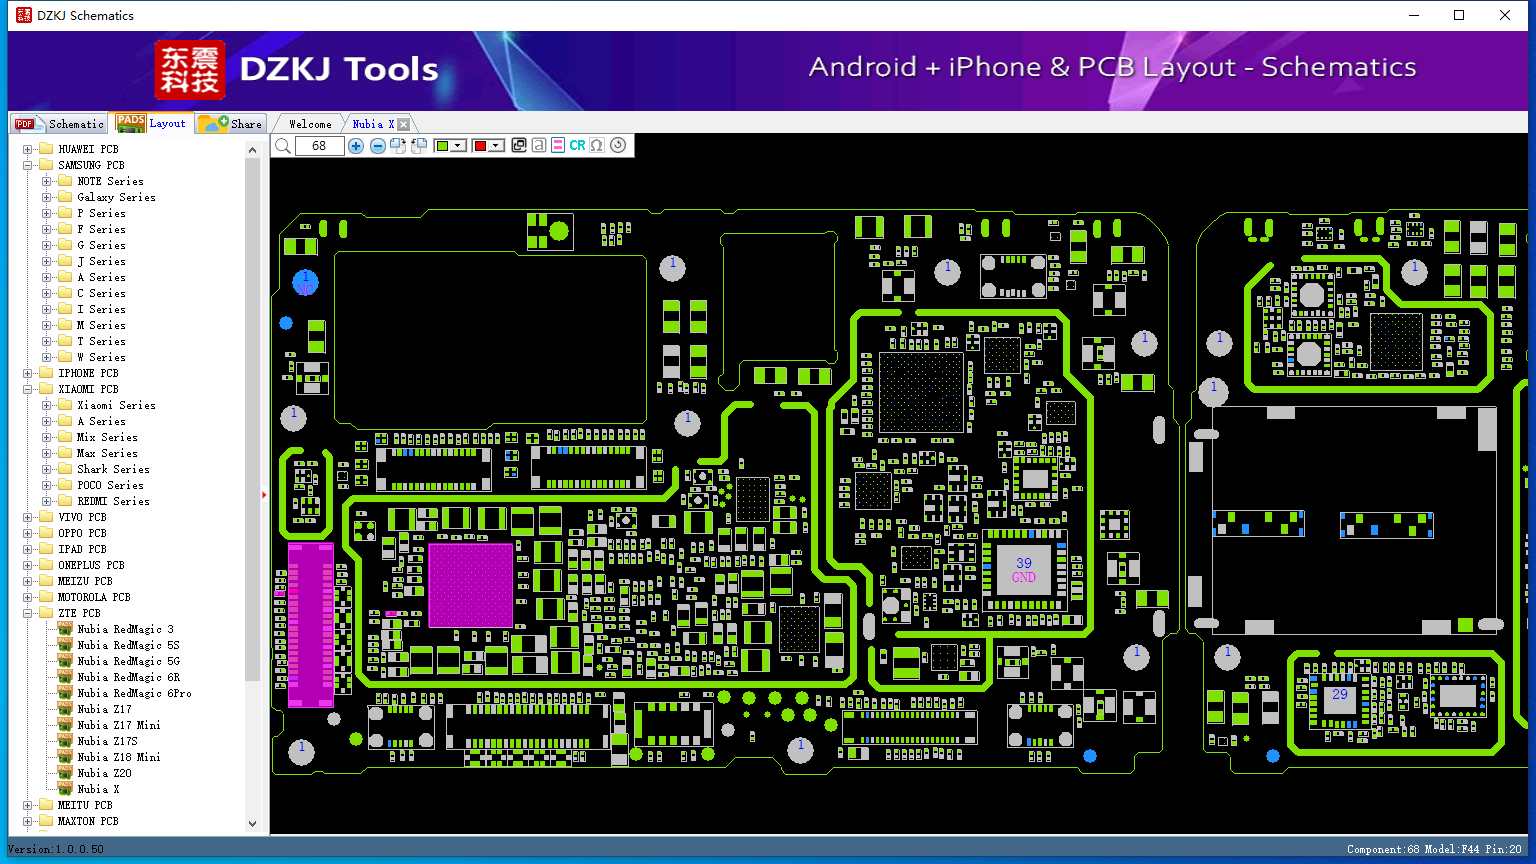
Task: Select the Shark Series folder
Action: coord(113,469)
